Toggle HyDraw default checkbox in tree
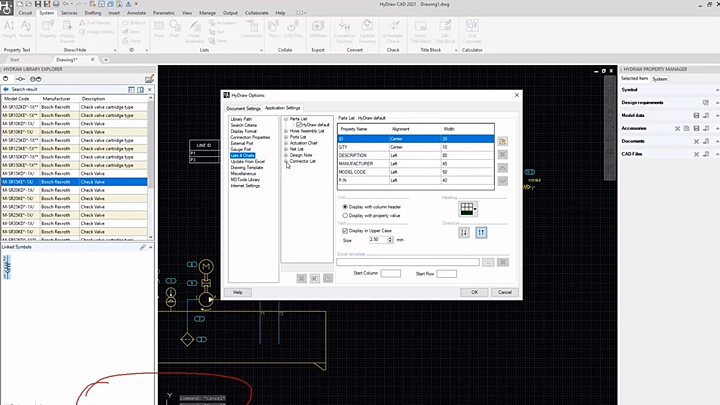 pyautogui.click(x=299, y=125)
